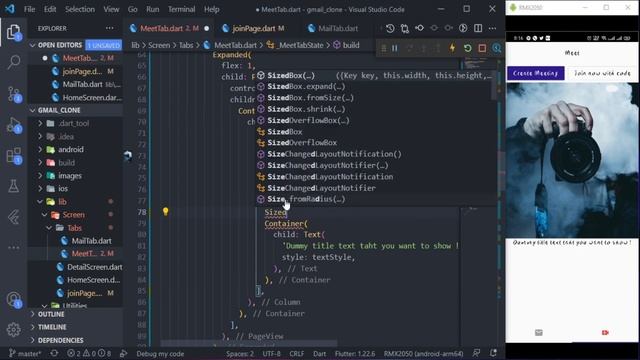Viewport: 640px width, 360px height.
Task: Click the Open Changes compare icon
Action: (404, 28)
